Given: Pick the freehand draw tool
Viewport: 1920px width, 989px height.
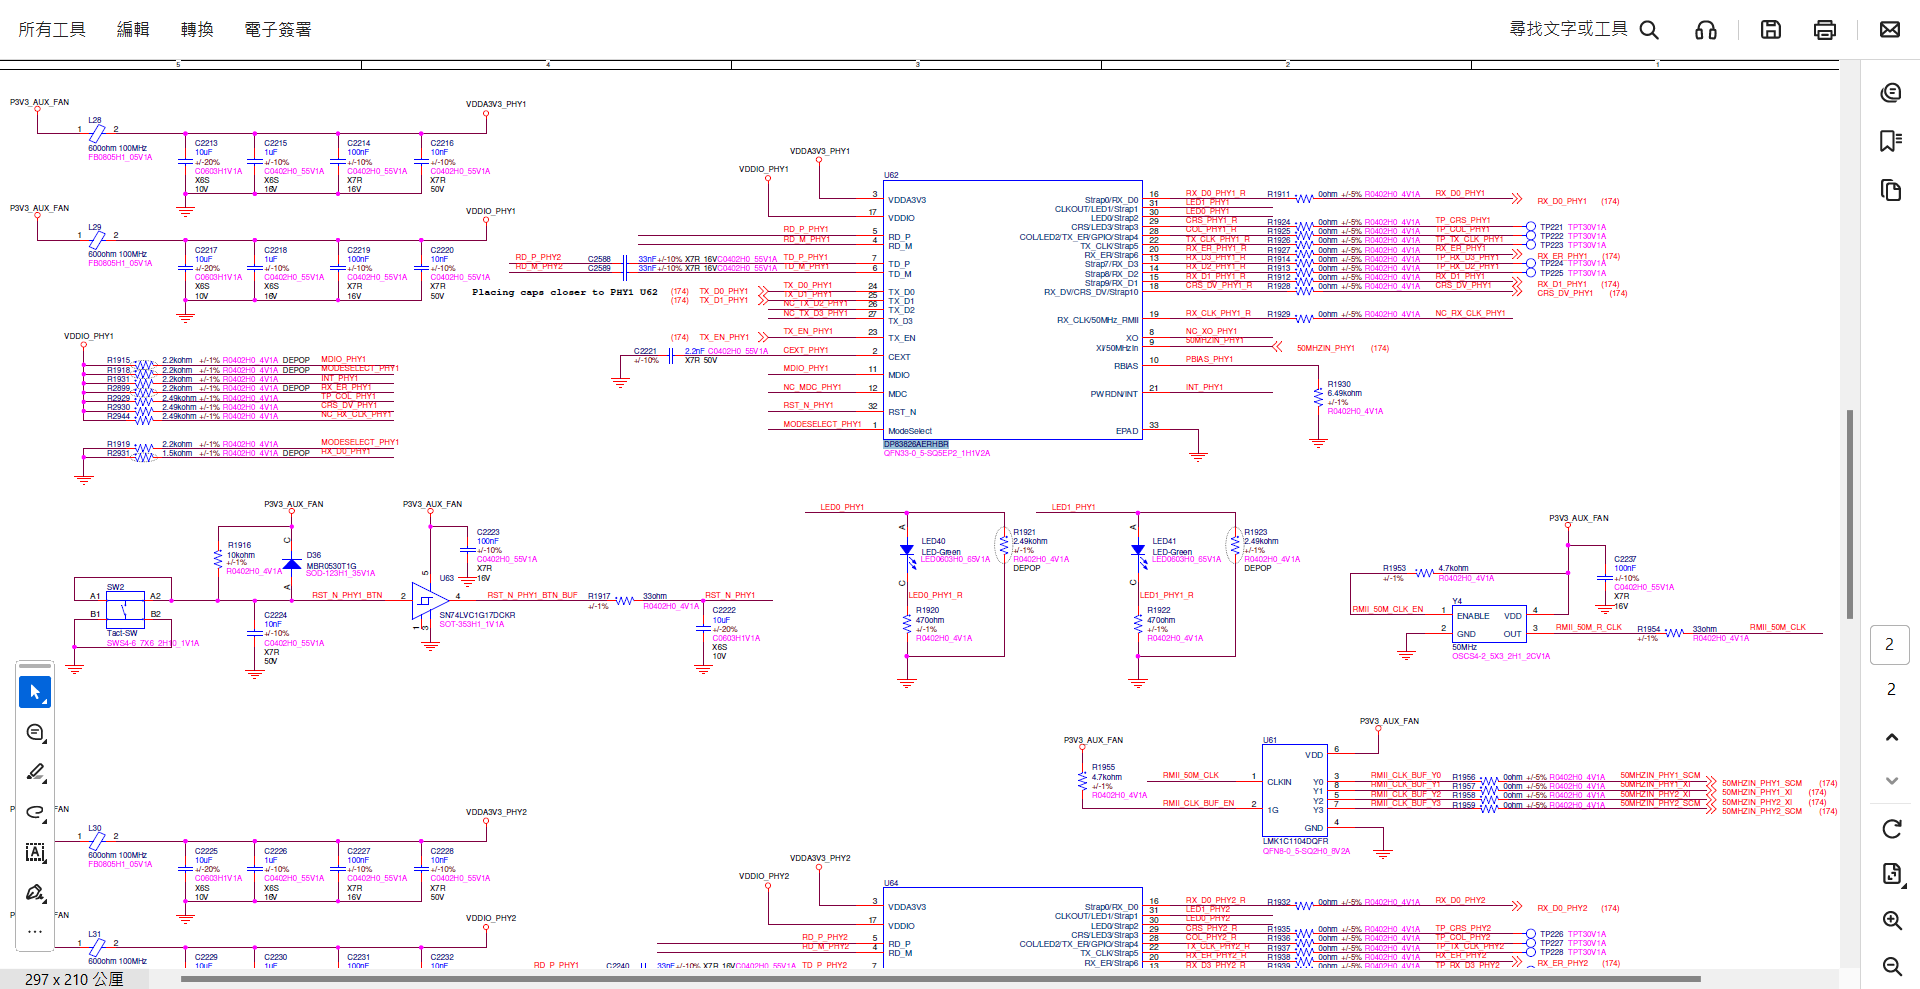Looking at the screenshot, I should (x=35, y=812).
